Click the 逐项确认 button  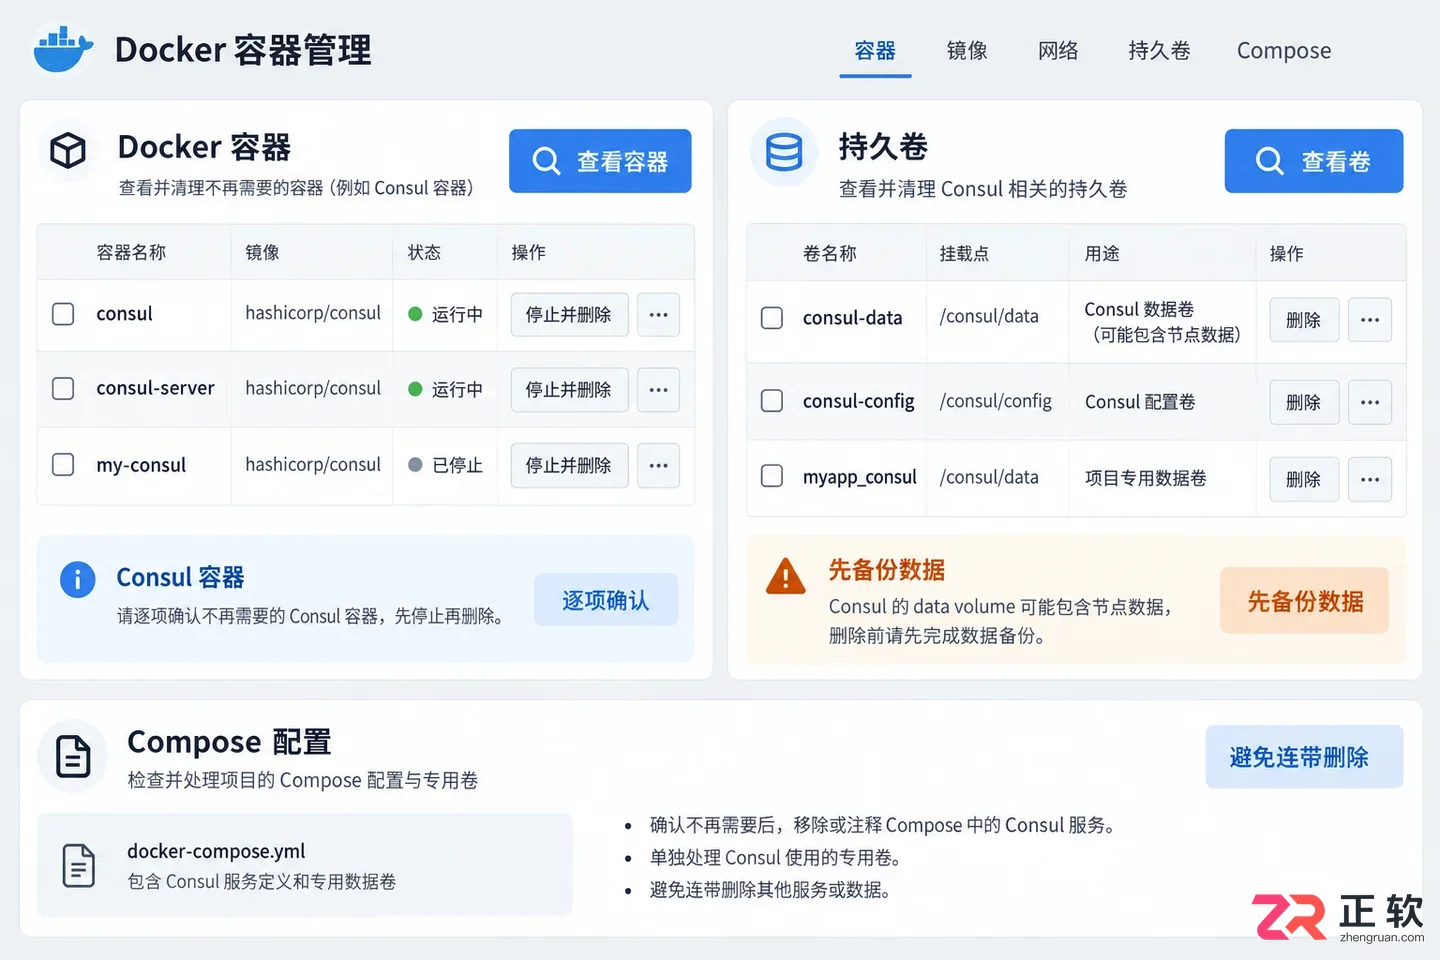pyautogui.click(x=606, y=600)
